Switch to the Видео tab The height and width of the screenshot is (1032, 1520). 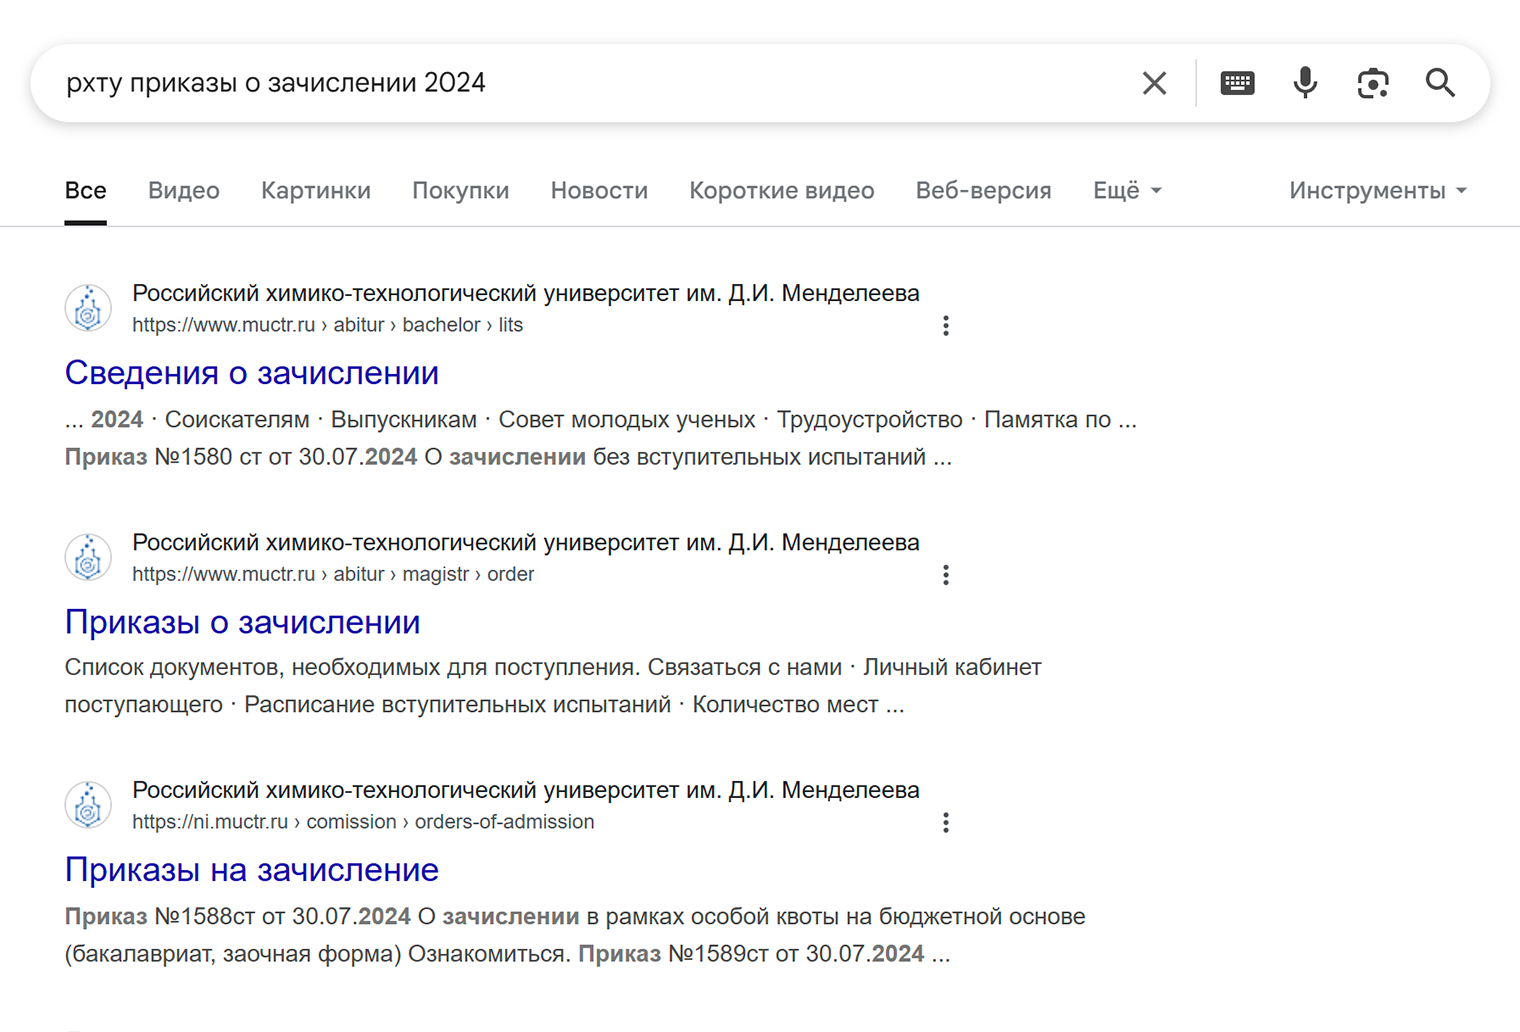(x=184, y=191)
